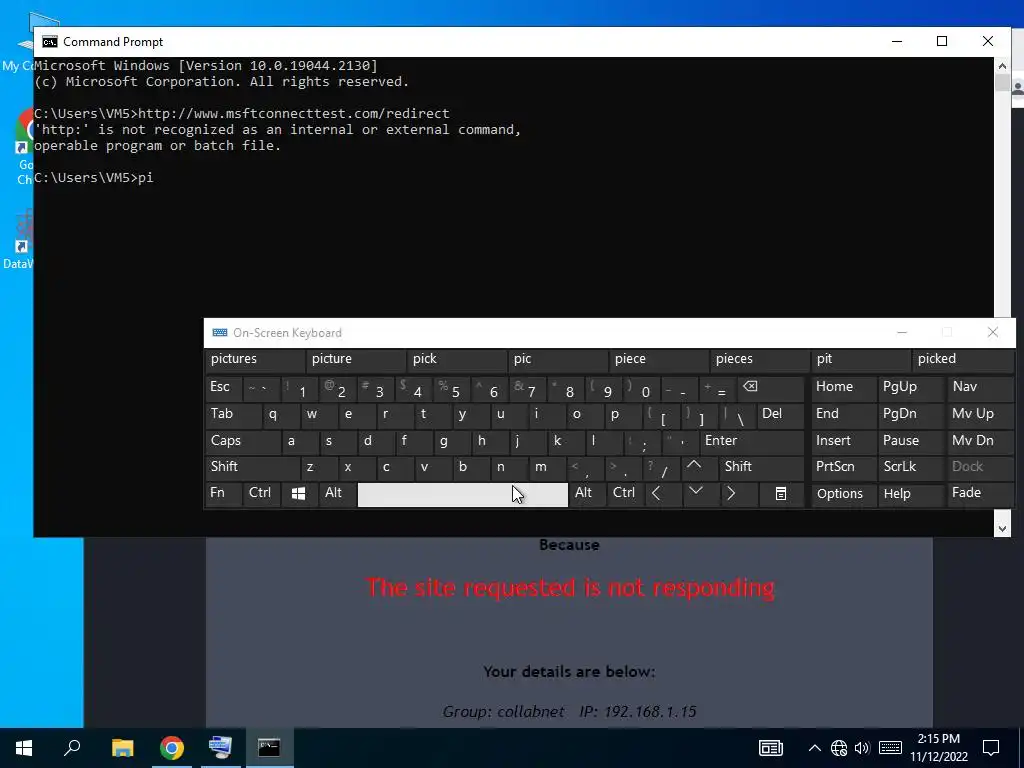The height and width of the screenshot is (768, 1024).
Task: Tap the number 5 key
Action: [452, 390]
